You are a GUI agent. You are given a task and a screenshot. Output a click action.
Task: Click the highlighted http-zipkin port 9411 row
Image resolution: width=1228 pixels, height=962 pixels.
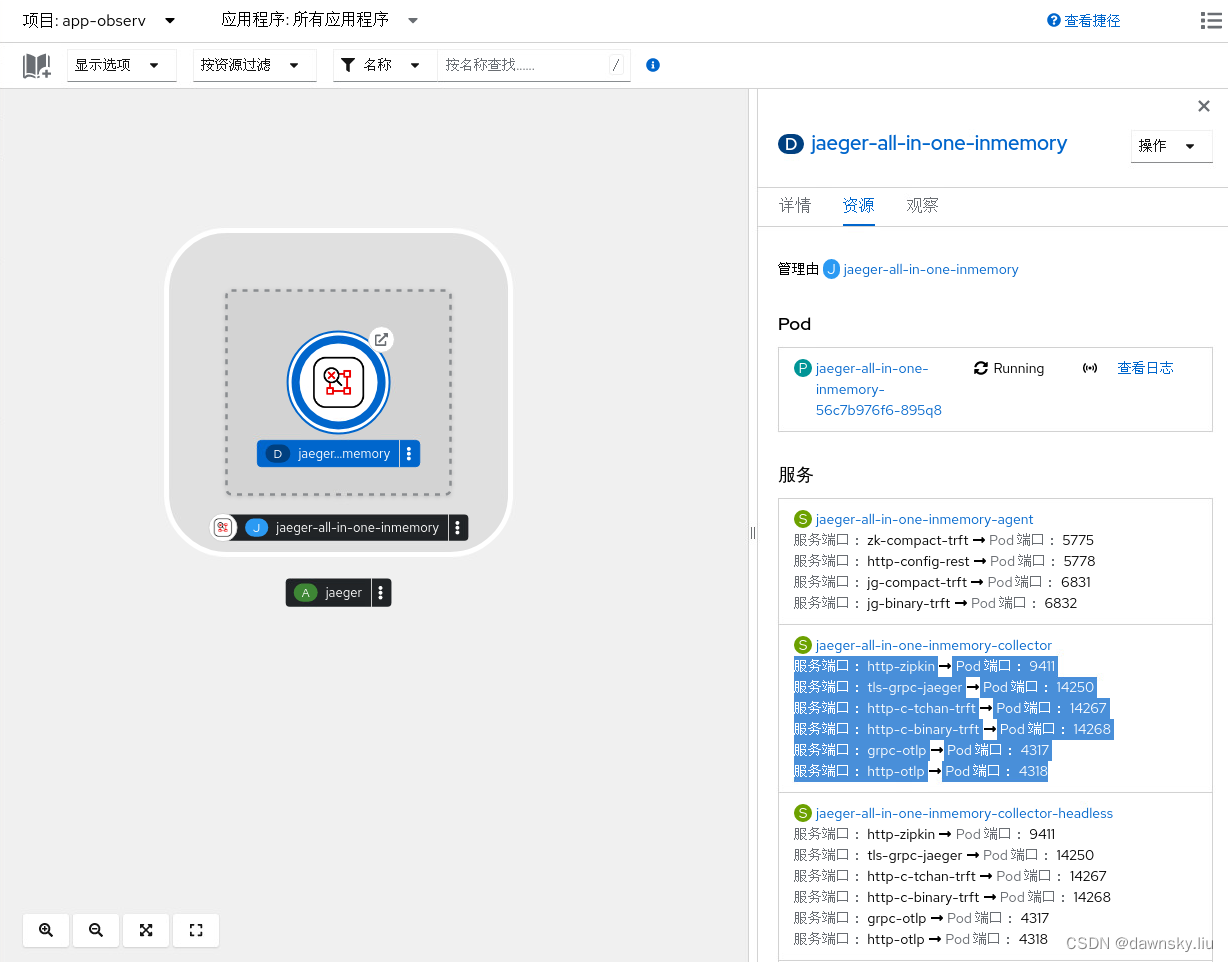click(924, 666)
